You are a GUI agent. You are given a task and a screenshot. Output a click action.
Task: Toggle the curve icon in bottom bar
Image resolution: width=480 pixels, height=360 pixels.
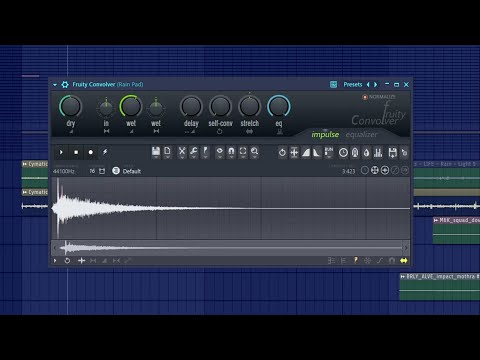coord(380,261)
